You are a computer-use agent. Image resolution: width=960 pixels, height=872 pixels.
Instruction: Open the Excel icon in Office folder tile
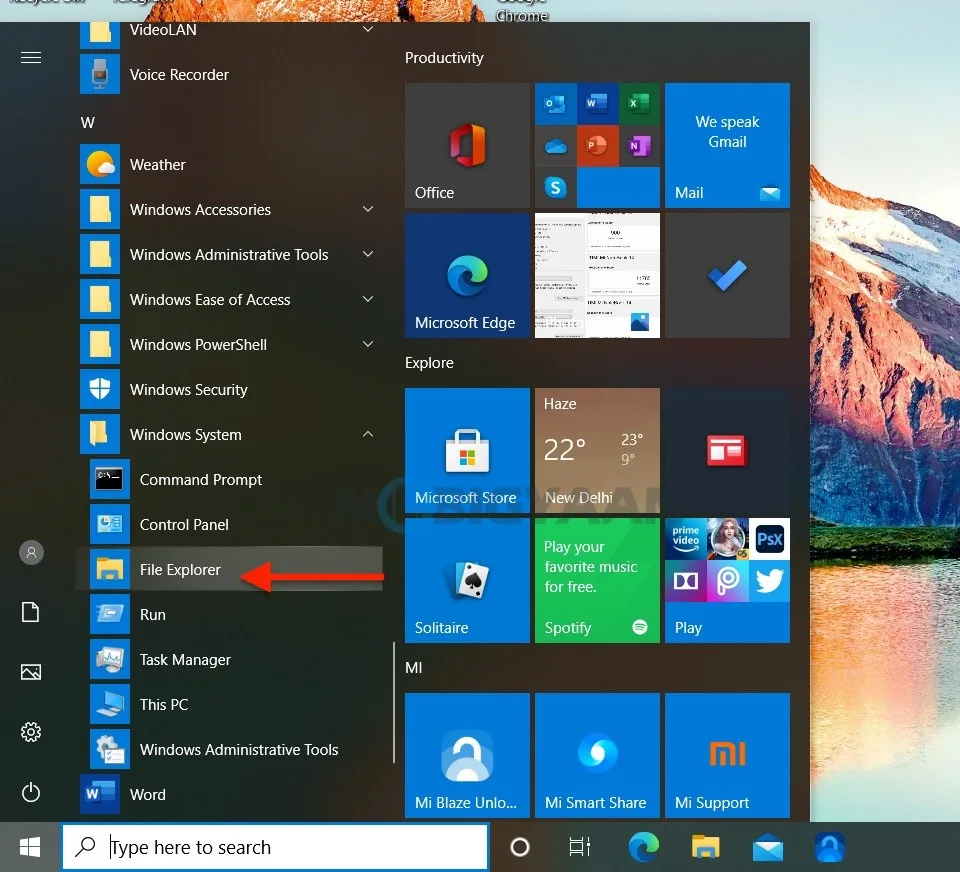click(639, 103)
